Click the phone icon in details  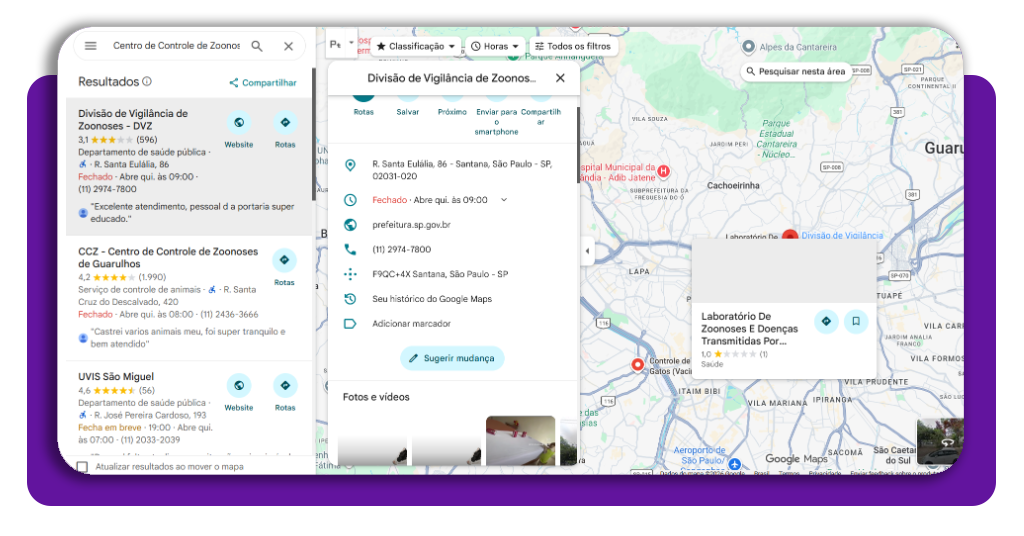350,249
